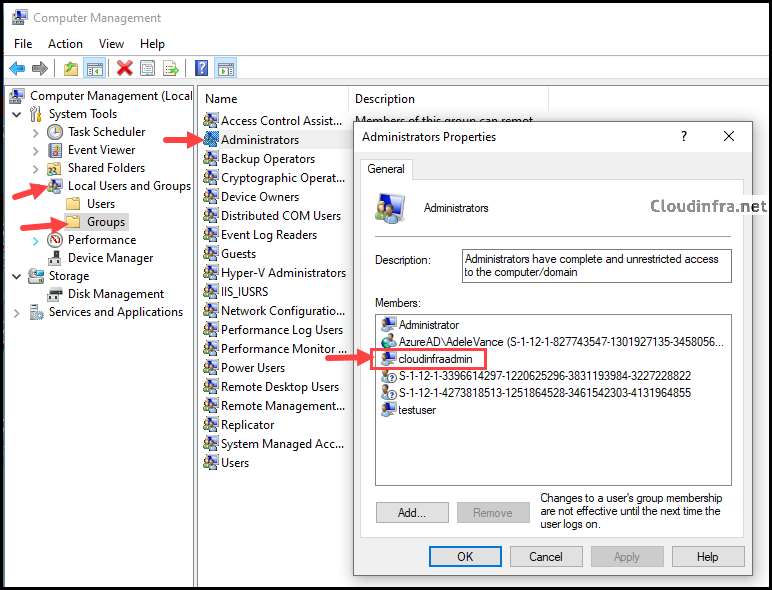
Task: Collapse the System Tools tree node
Action: pyautogui.click(x=17, y=114)
